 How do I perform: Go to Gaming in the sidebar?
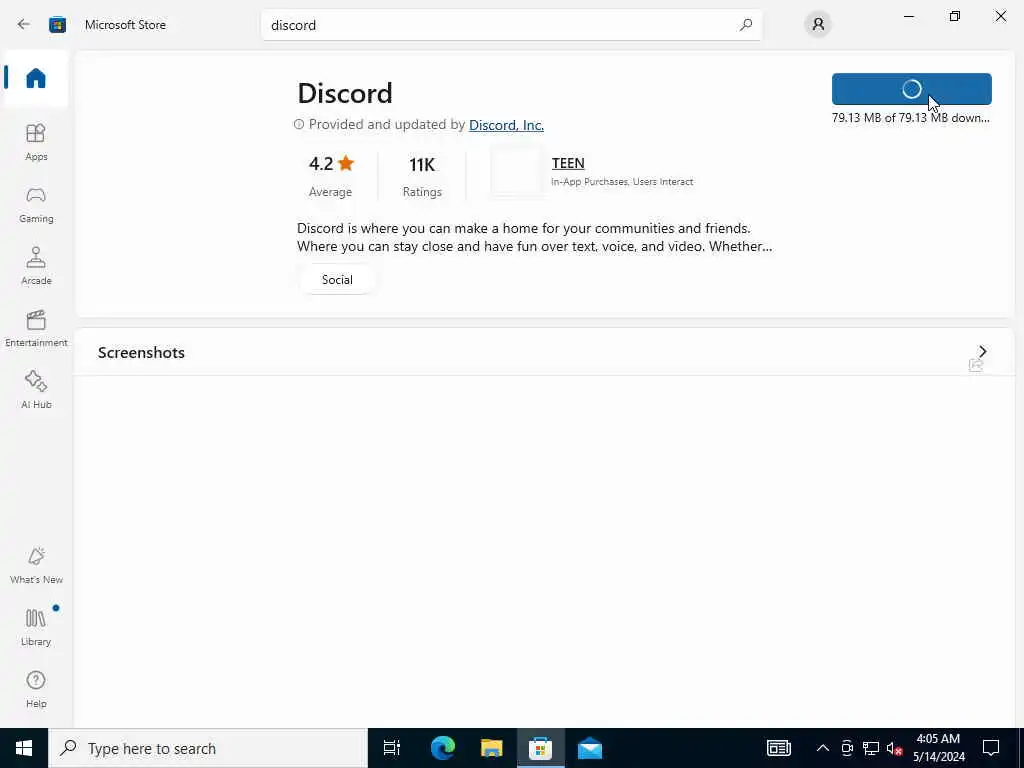click(36, 204)
